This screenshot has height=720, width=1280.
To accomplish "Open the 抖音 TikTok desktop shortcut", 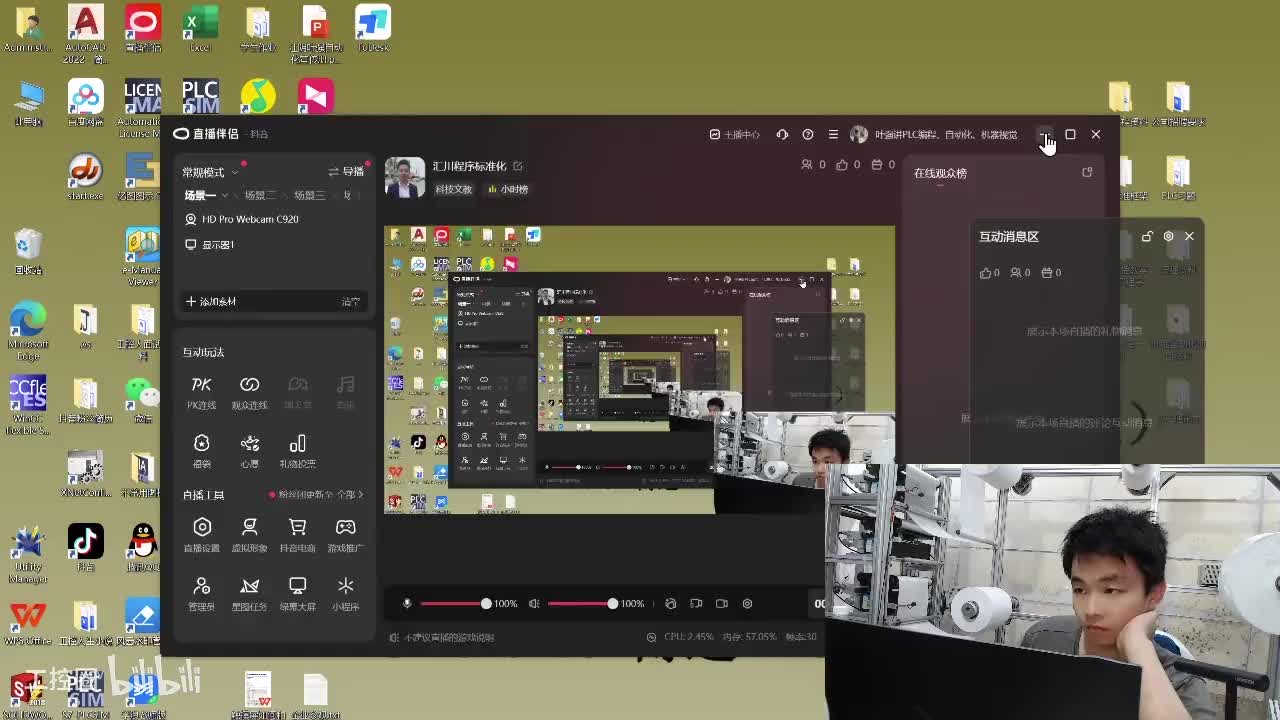I will (x=85, y=548).
